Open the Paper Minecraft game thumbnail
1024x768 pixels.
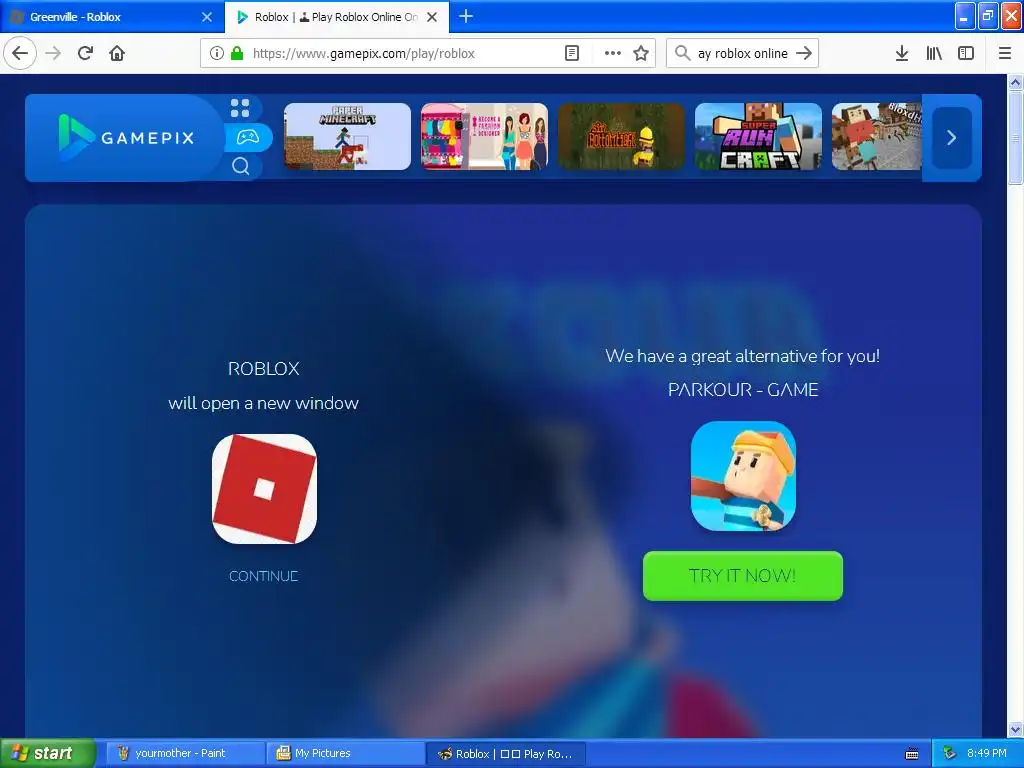347,136
